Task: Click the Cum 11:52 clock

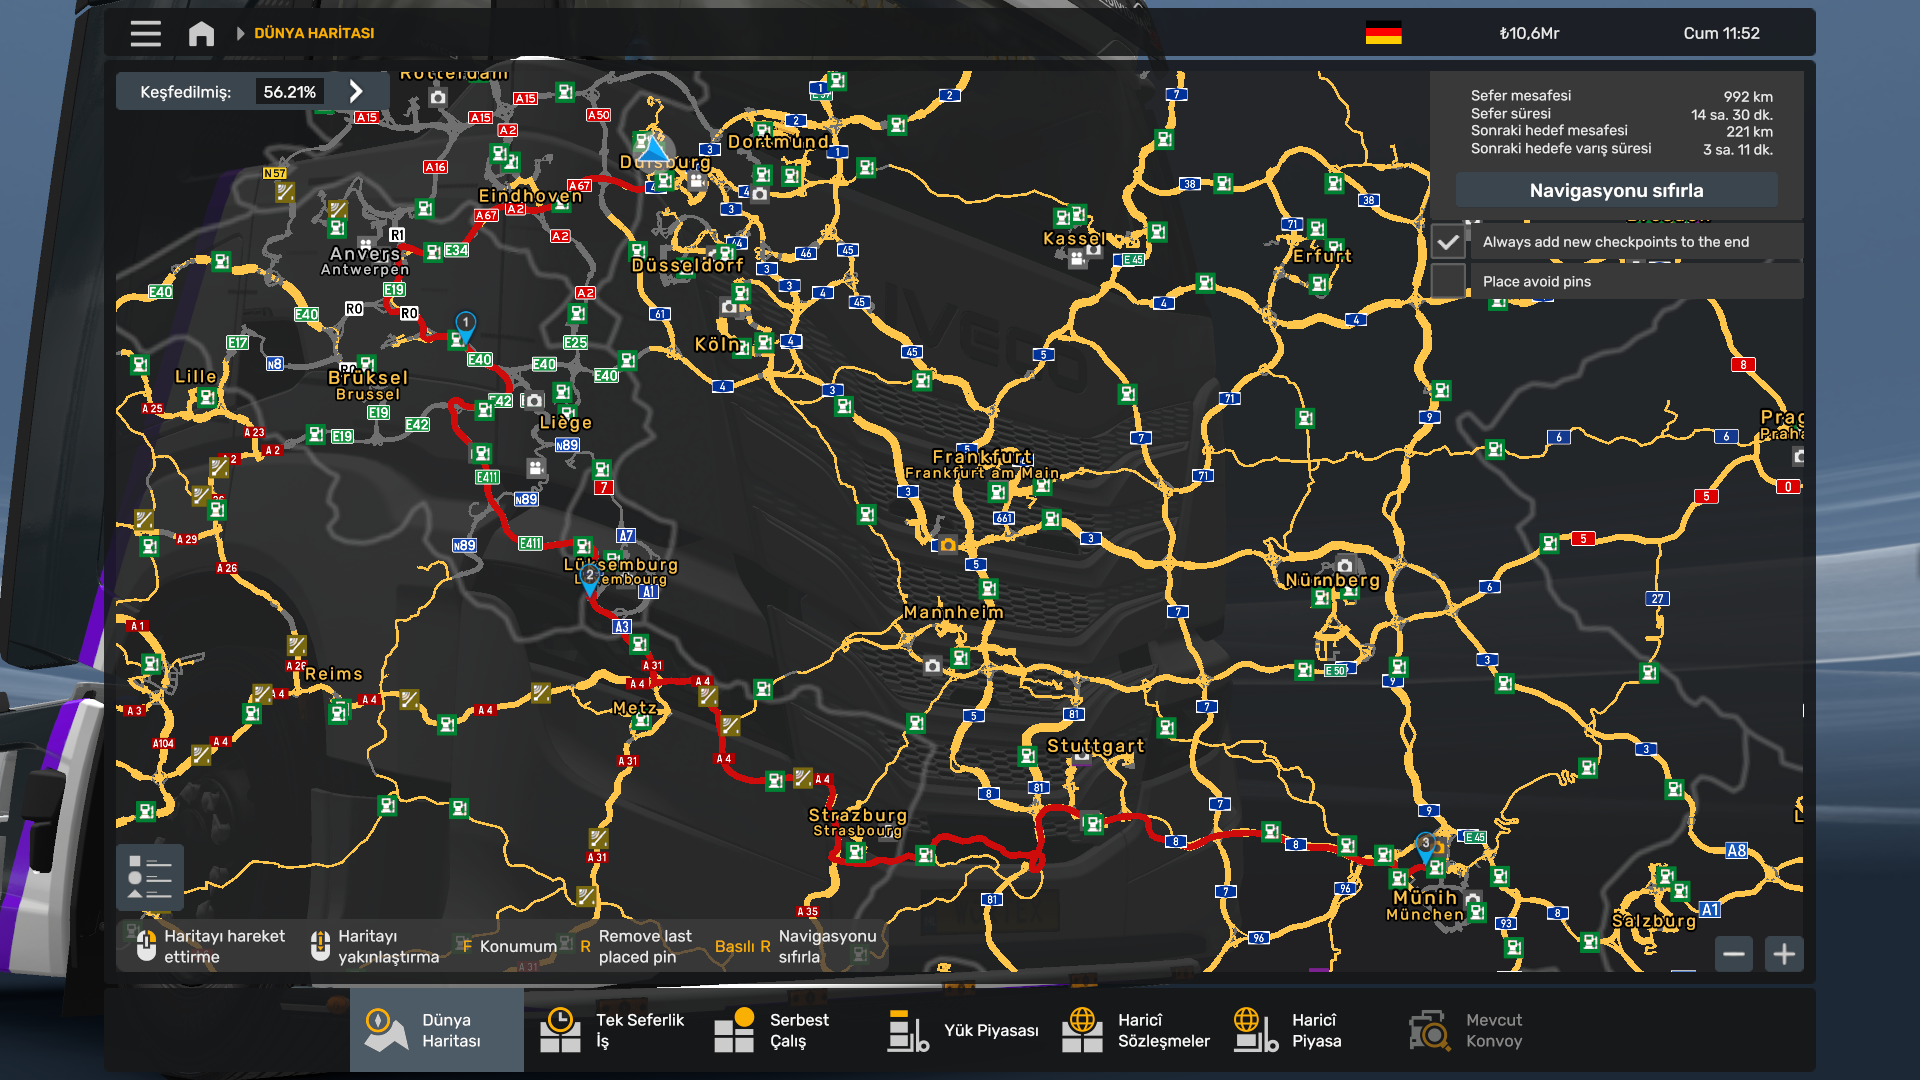Action: [x=1721, y=33]
